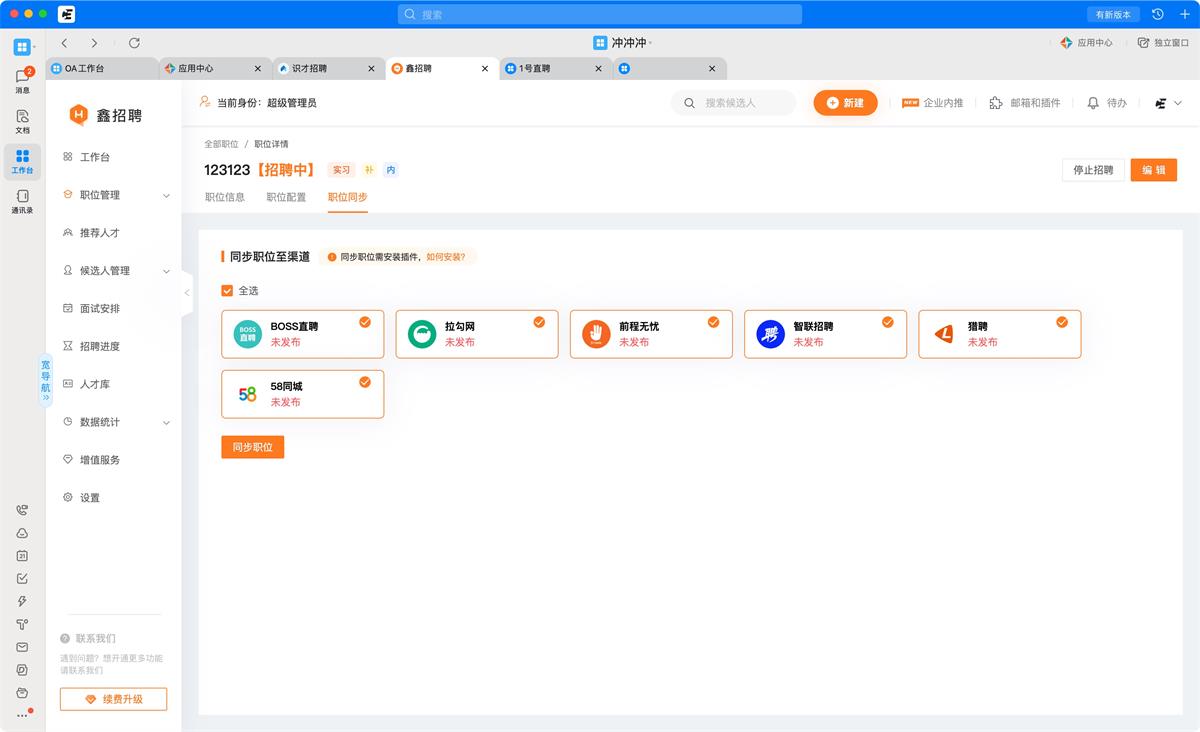Click 全部职位 breadcrumb link
Image resolution: width=1200 pixels, height=732 pixels.
click(221, 145)
